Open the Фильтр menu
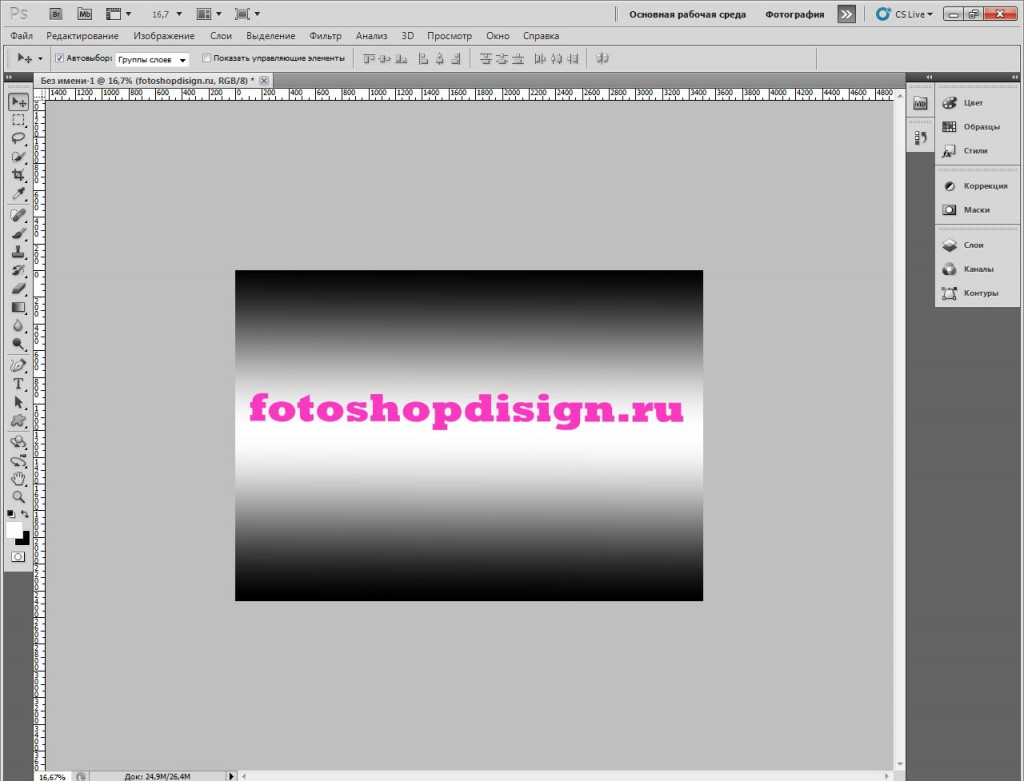The image size is (1024, 781). pos(325,36)
